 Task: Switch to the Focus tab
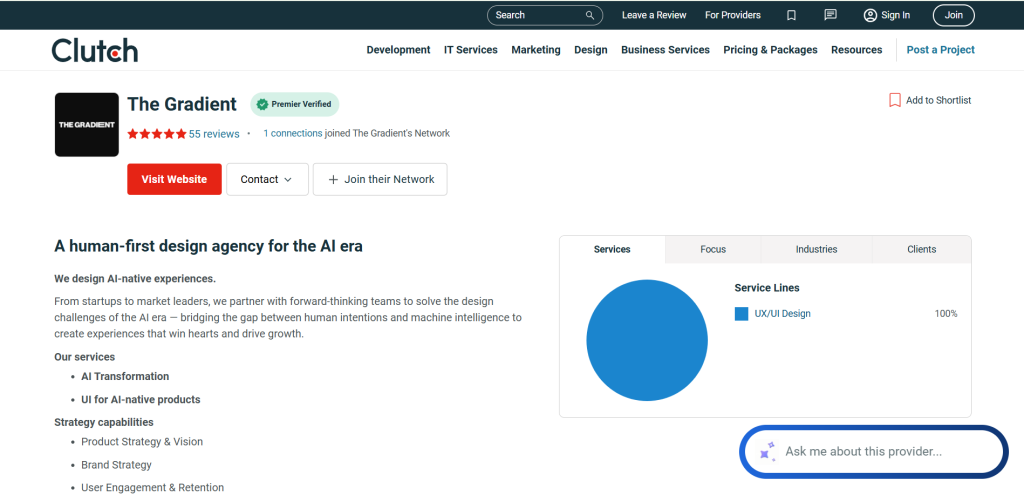click(x=713, y=249)
